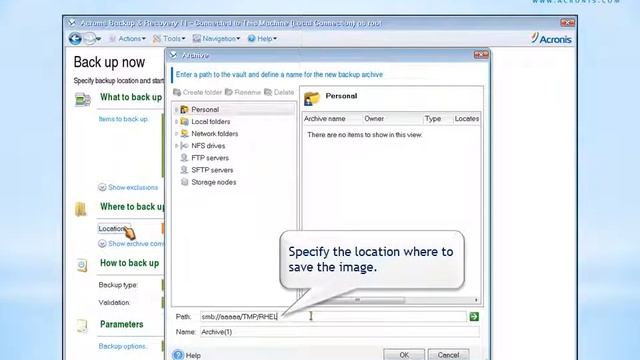Click the Backup type label
640x360 pixels.
(118, 285)
